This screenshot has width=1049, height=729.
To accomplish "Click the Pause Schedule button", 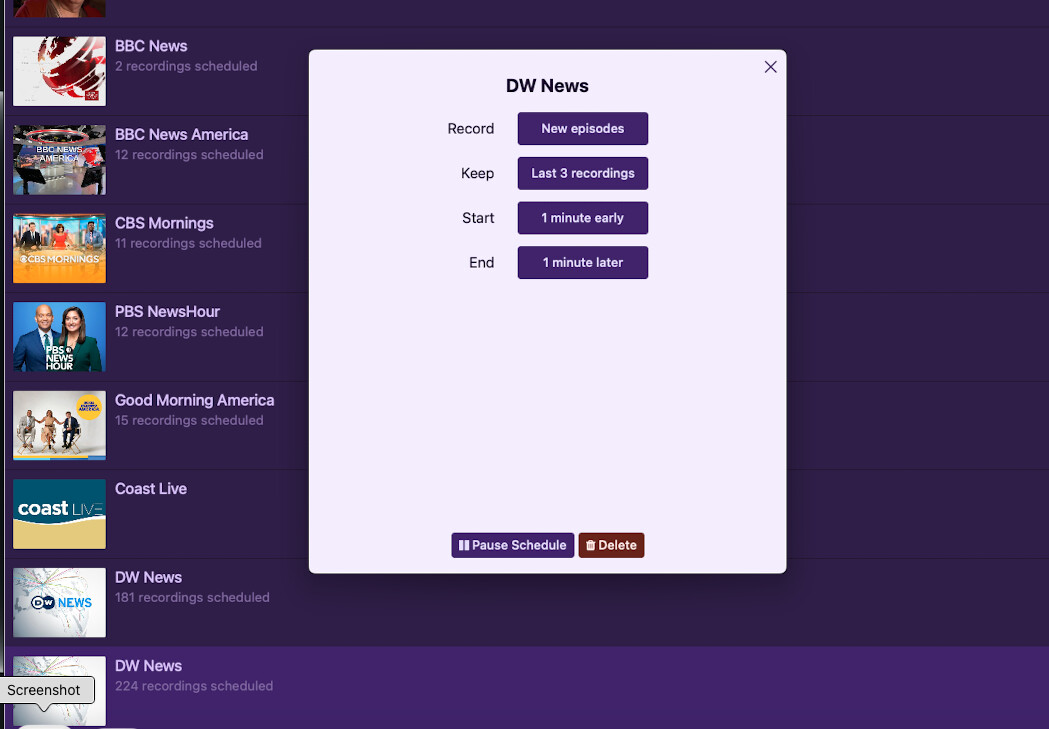I will pyautogui.click(x=513, y=545).
